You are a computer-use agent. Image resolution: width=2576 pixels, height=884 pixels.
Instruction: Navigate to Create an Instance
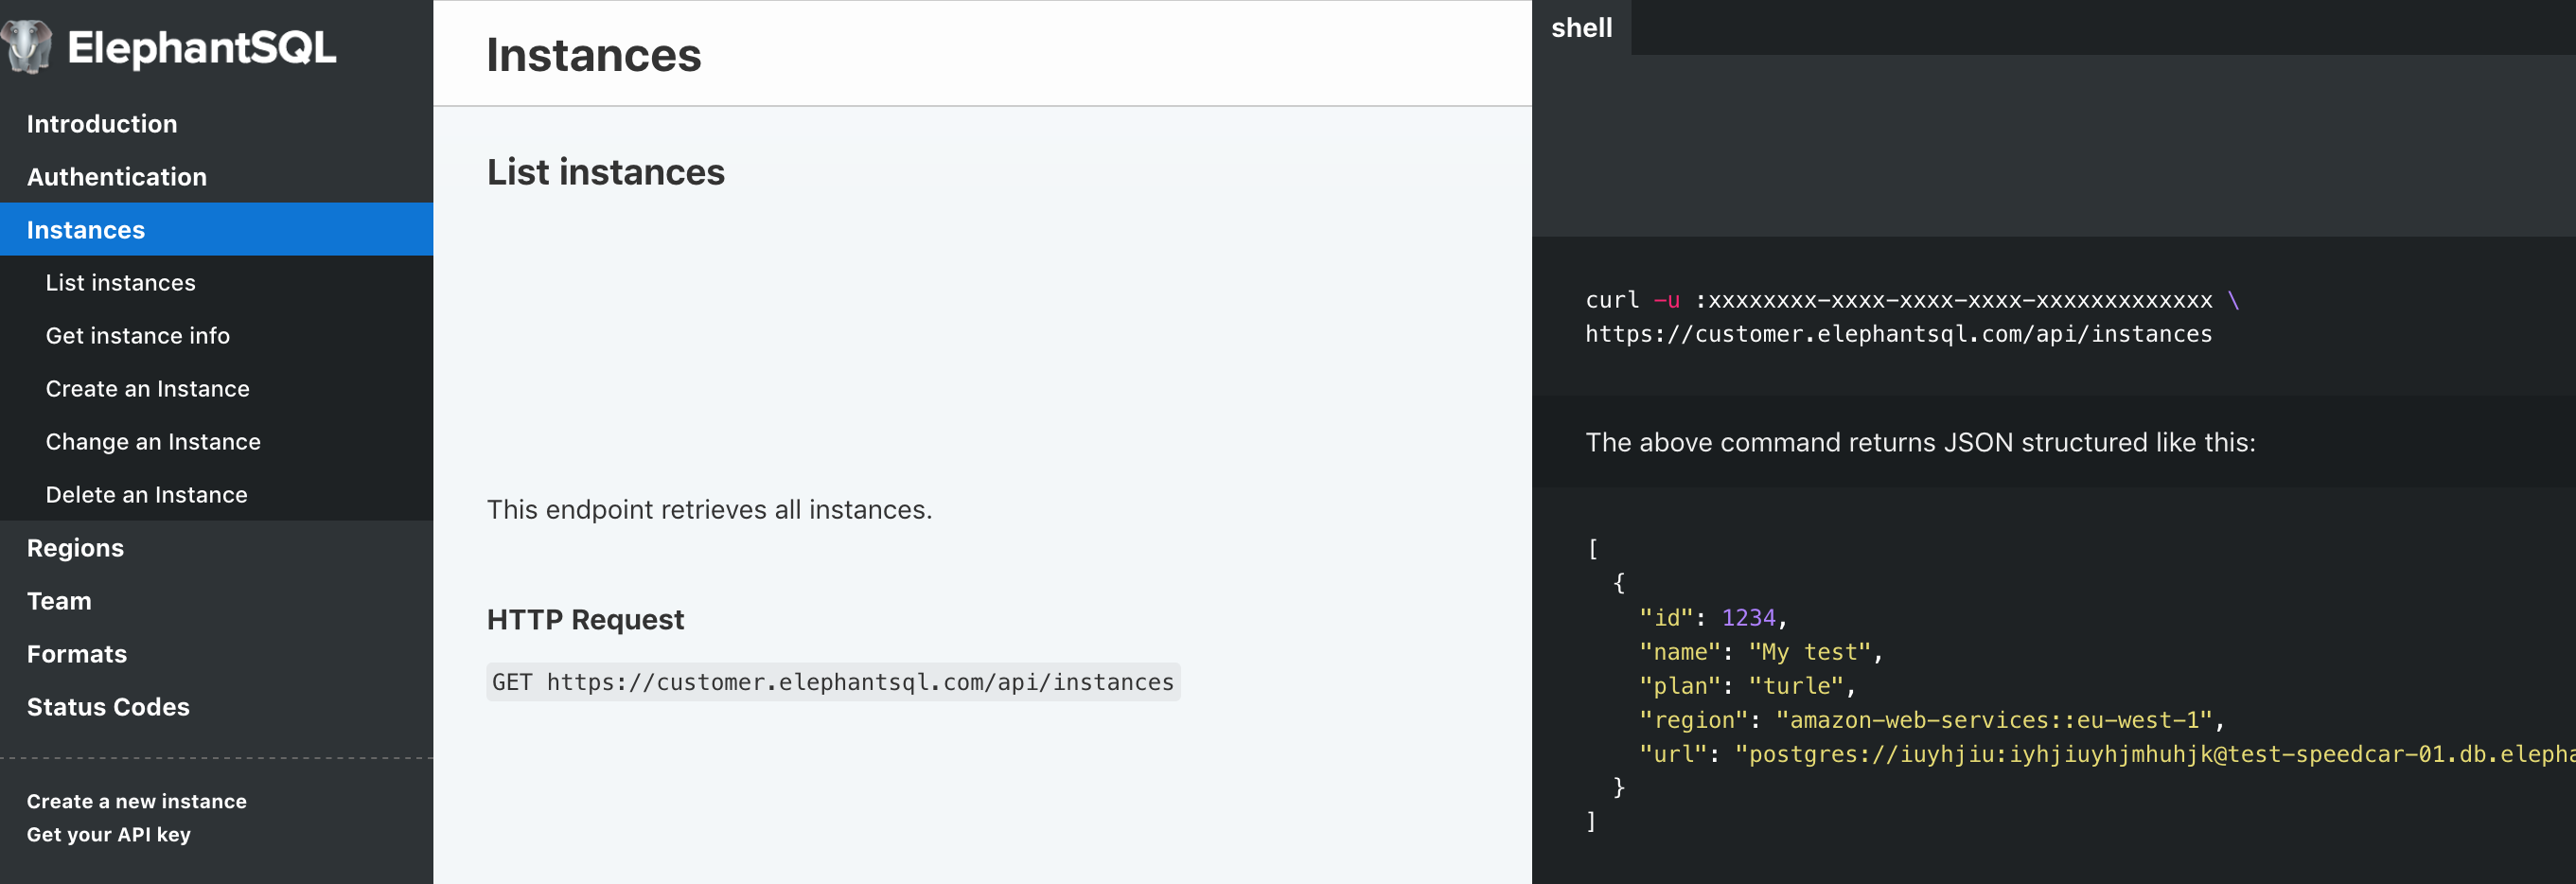[147, 389]
